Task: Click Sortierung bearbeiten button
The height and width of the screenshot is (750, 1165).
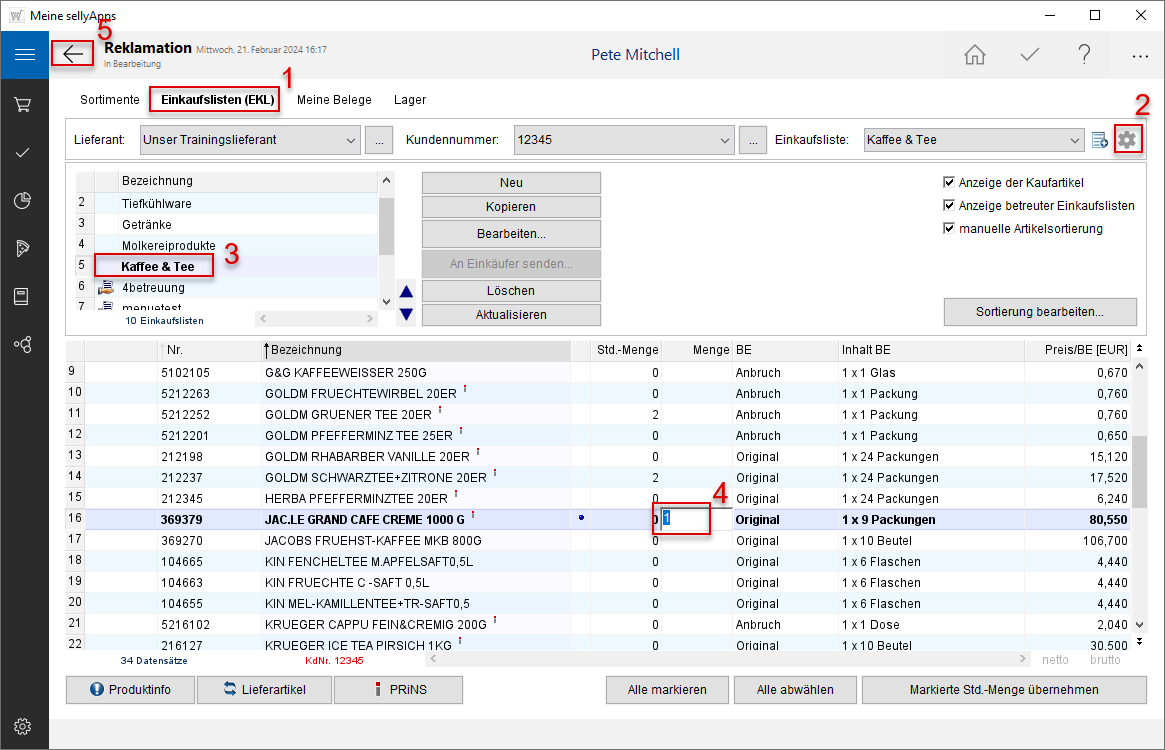Action: coord(1039,312)
